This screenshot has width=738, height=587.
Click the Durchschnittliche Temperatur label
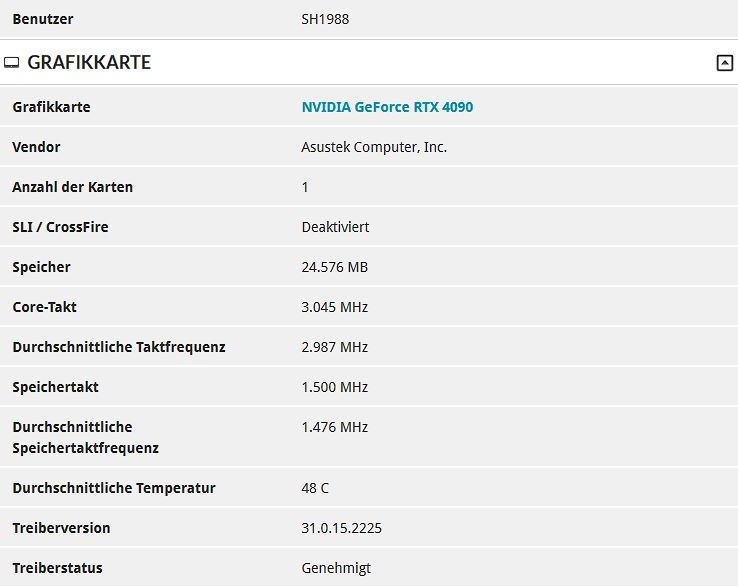point(114,488)
